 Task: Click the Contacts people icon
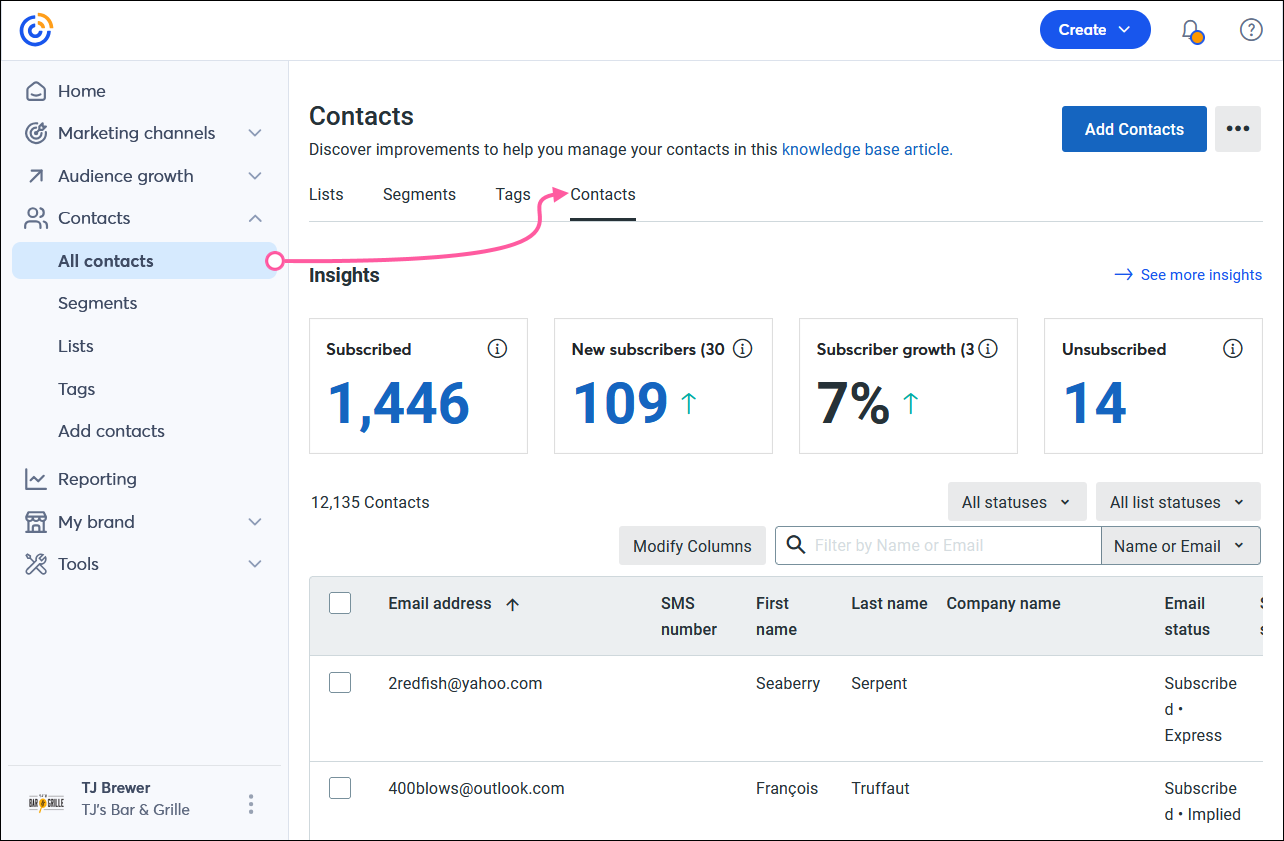coord(36,218)
